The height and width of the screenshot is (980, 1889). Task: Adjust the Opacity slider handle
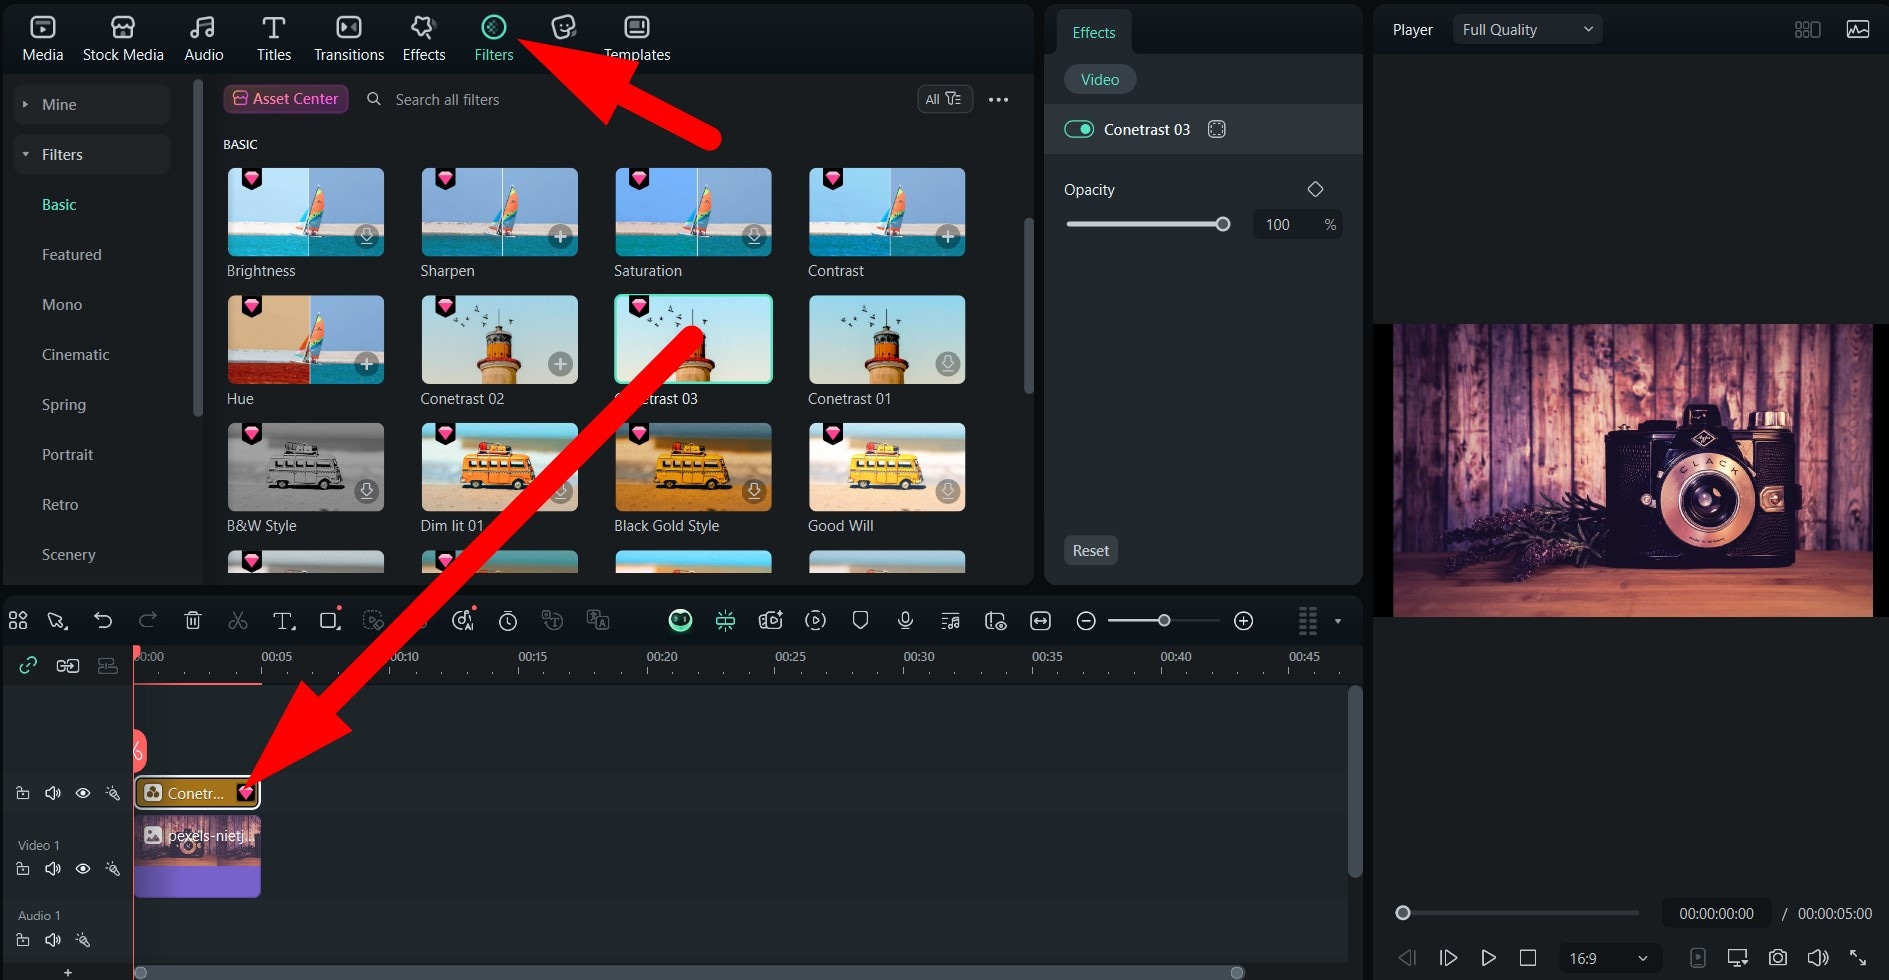1223,224
